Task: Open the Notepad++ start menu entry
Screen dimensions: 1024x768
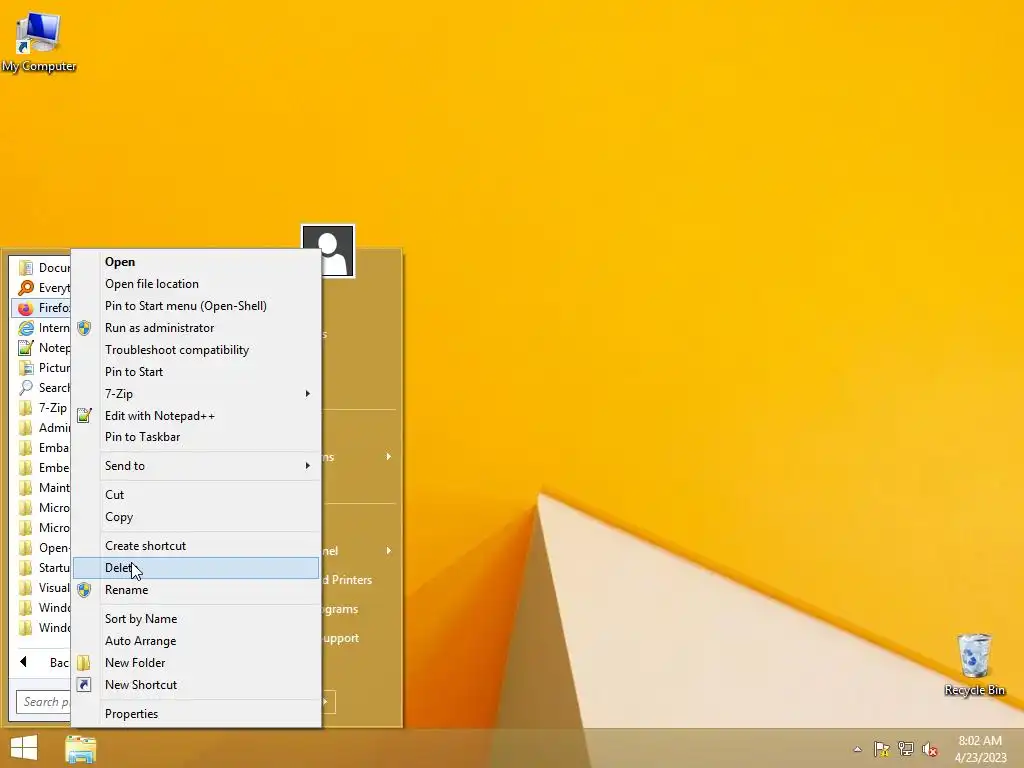Action: [42, 348]
